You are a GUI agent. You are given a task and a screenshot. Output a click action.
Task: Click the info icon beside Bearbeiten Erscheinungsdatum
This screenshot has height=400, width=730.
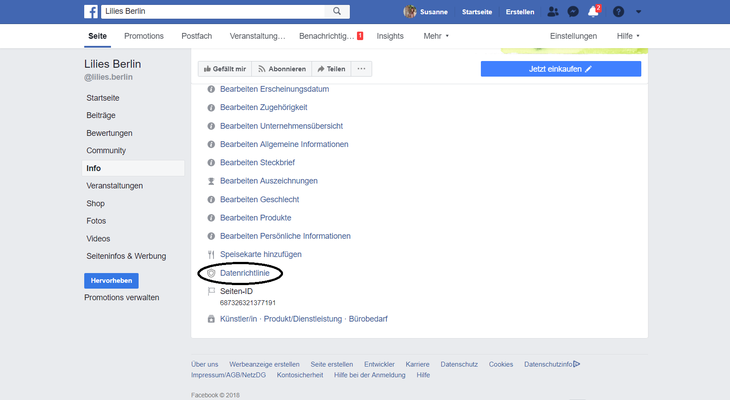[211, 89]
